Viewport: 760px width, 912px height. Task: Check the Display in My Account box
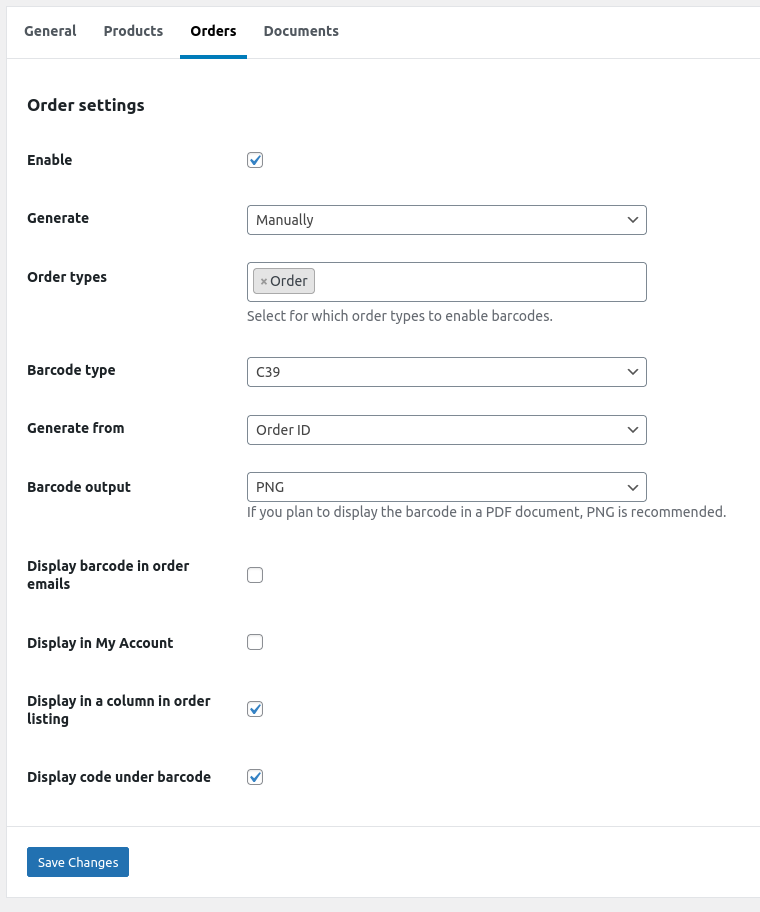click(x=255, y=642)
